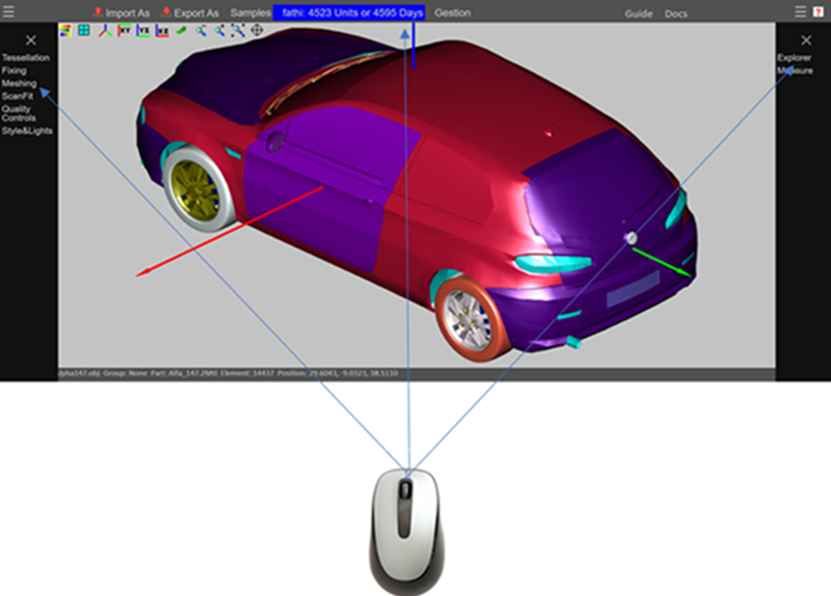This screenshot has width=831, height=596.
Task: Toggle the left hamburger menu
Action: click(8, 12)
